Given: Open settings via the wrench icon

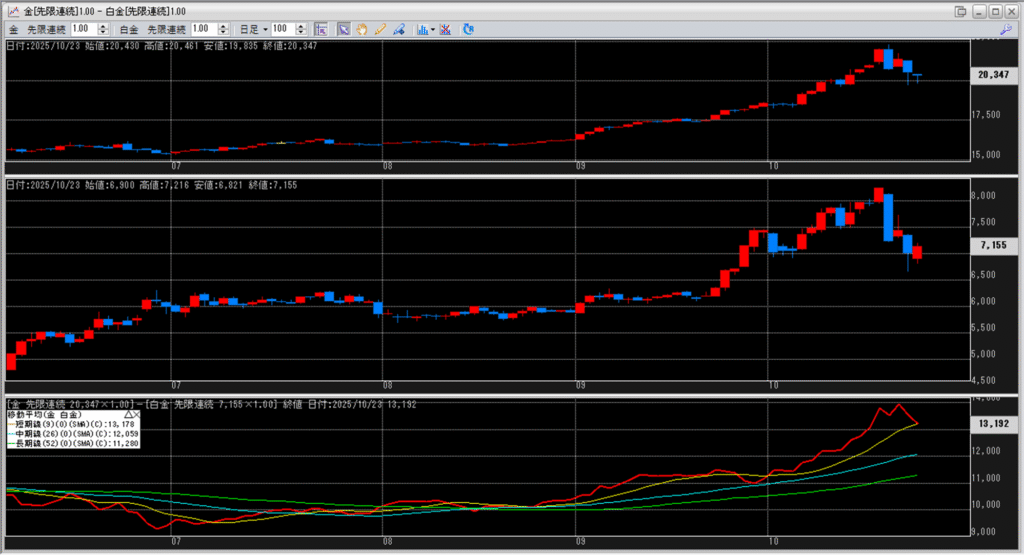Looking at the screenshot, I should (x=1006, y=30).
